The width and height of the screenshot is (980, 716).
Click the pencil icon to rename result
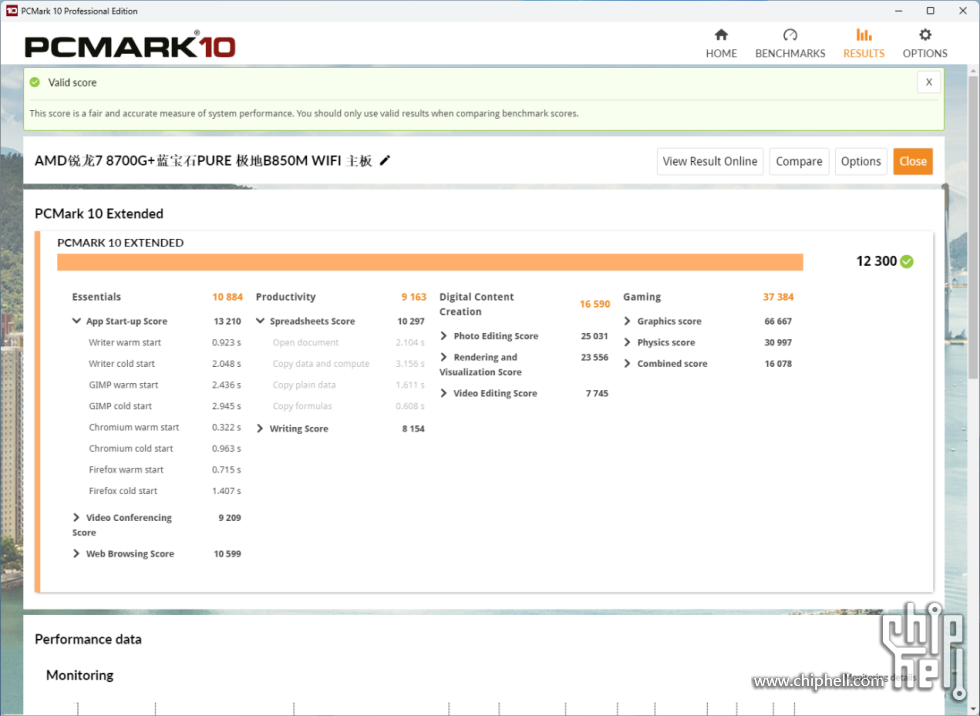[385, 161]
